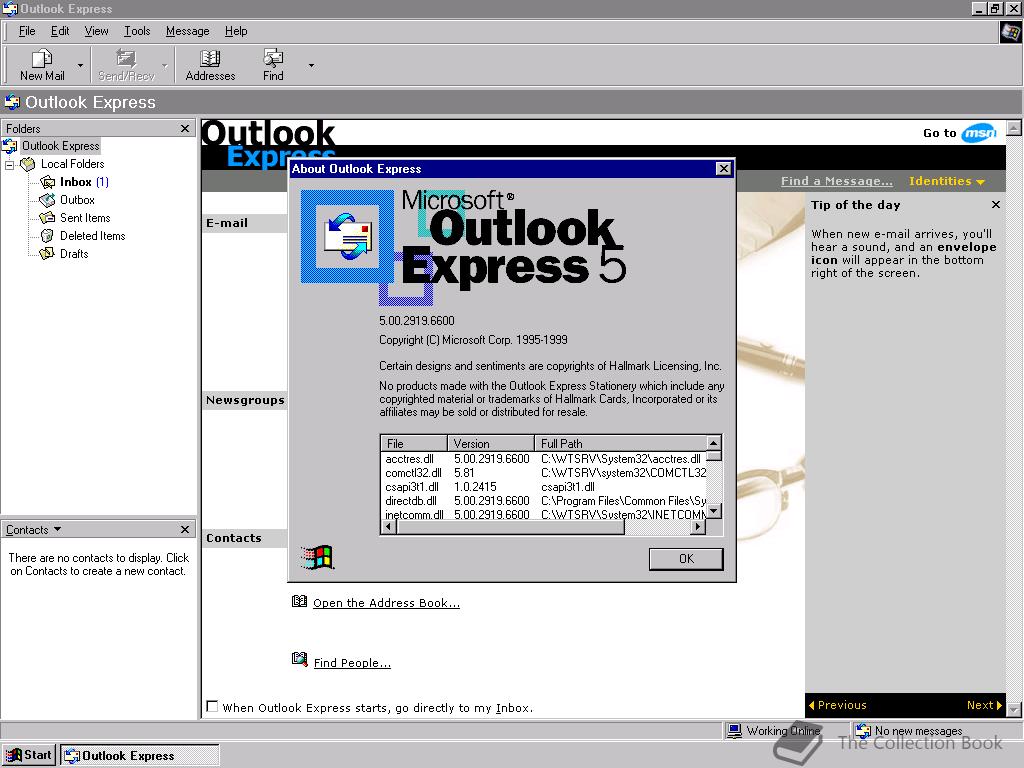The height and width of the screenshot is (768, 1024).
Task: Click the file list scroll down arrow
Action: (714, 511)
